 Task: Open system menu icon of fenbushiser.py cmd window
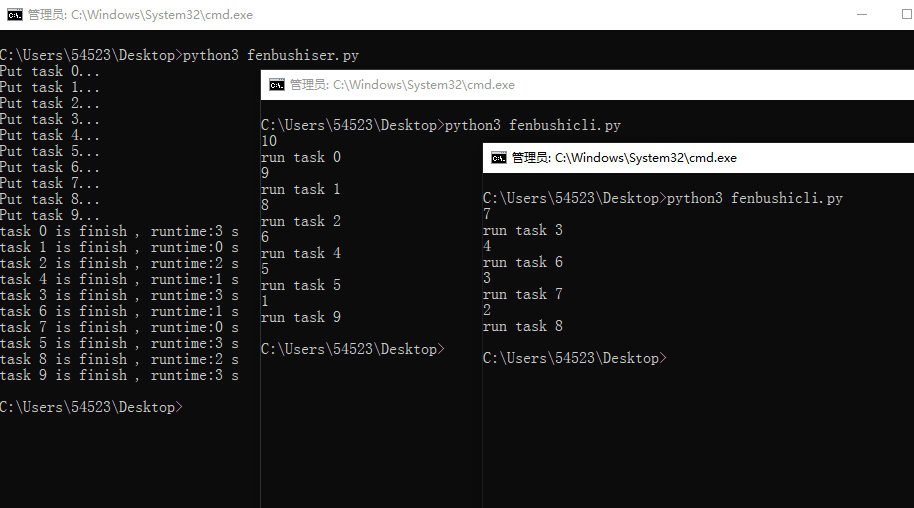14,15
